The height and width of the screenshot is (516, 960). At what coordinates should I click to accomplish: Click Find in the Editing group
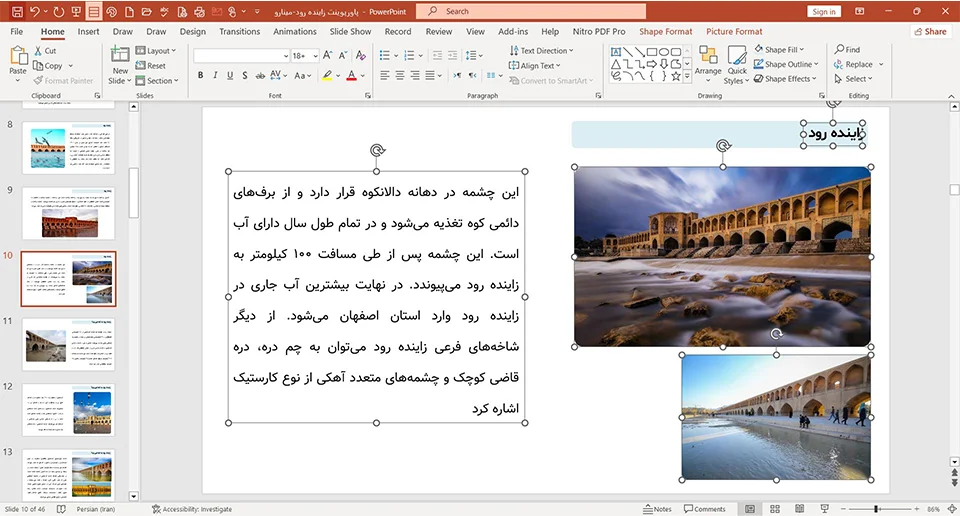(847, 50)
